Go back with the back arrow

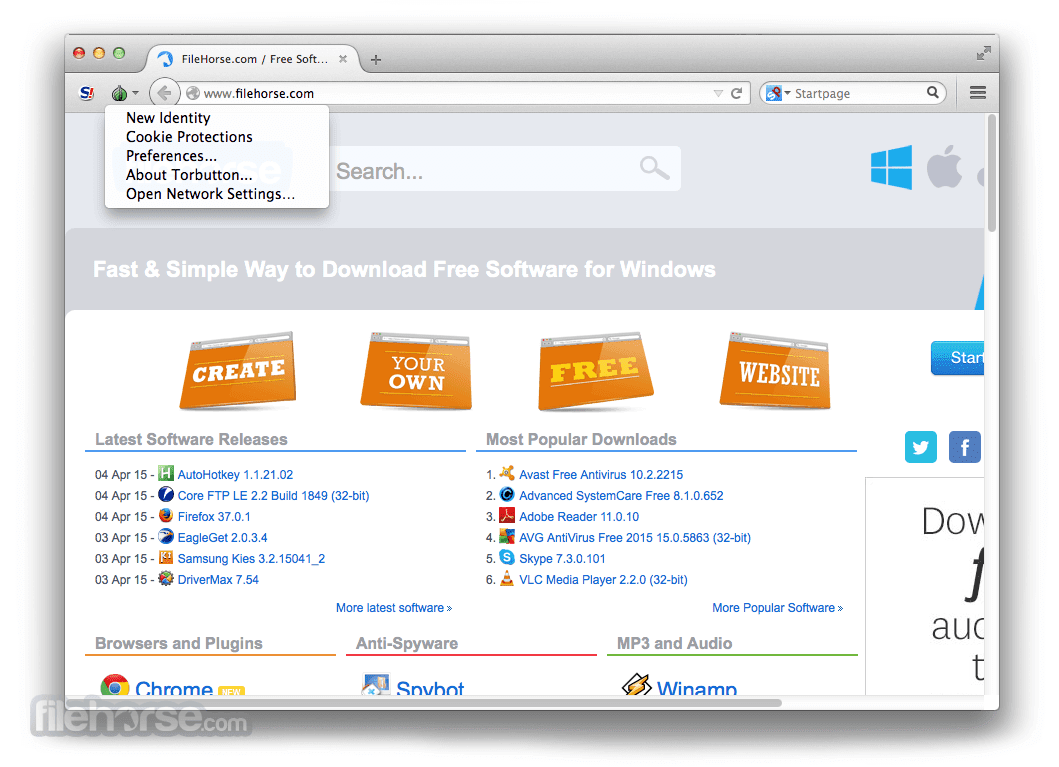(164, 93)
